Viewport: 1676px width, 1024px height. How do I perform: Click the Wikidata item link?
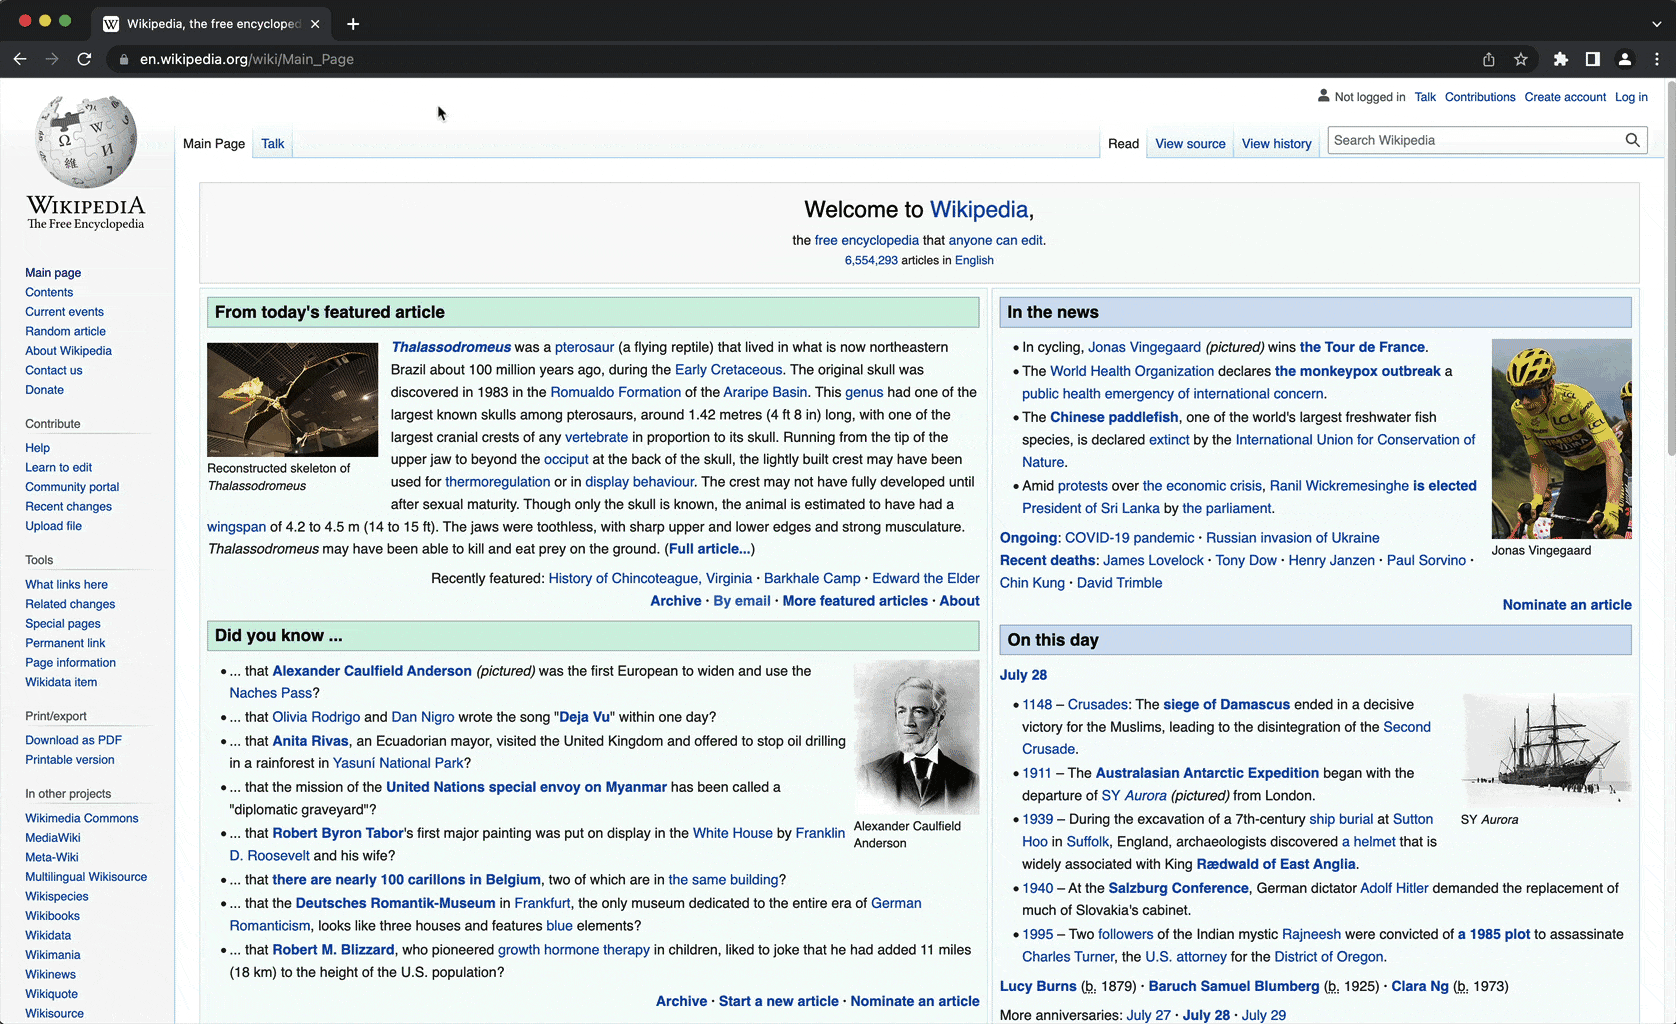click(61, 682)
